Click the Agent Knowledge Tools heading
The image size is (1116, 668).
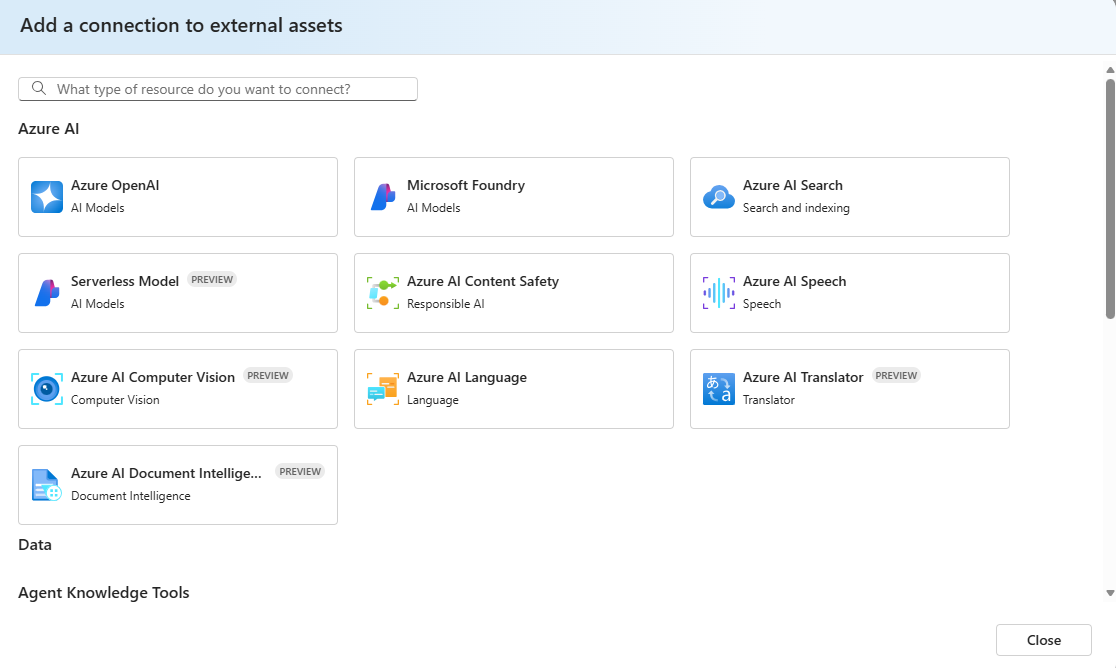(104, 593)
